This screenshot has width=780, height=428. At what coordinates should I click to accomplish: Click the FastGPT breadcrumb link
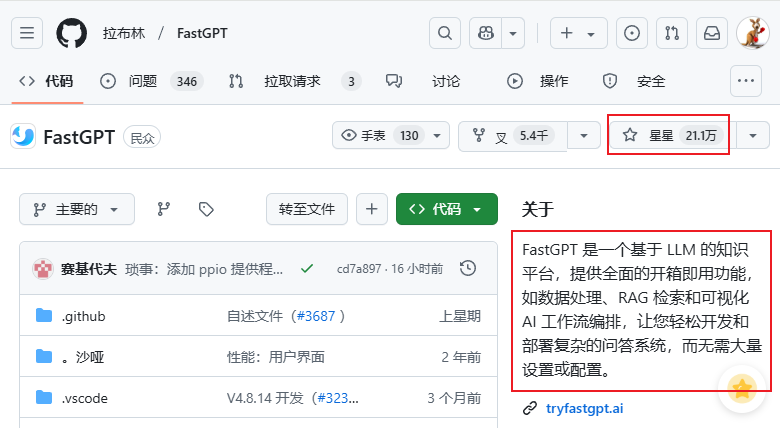pyautogui.click(x=202, y=33)
